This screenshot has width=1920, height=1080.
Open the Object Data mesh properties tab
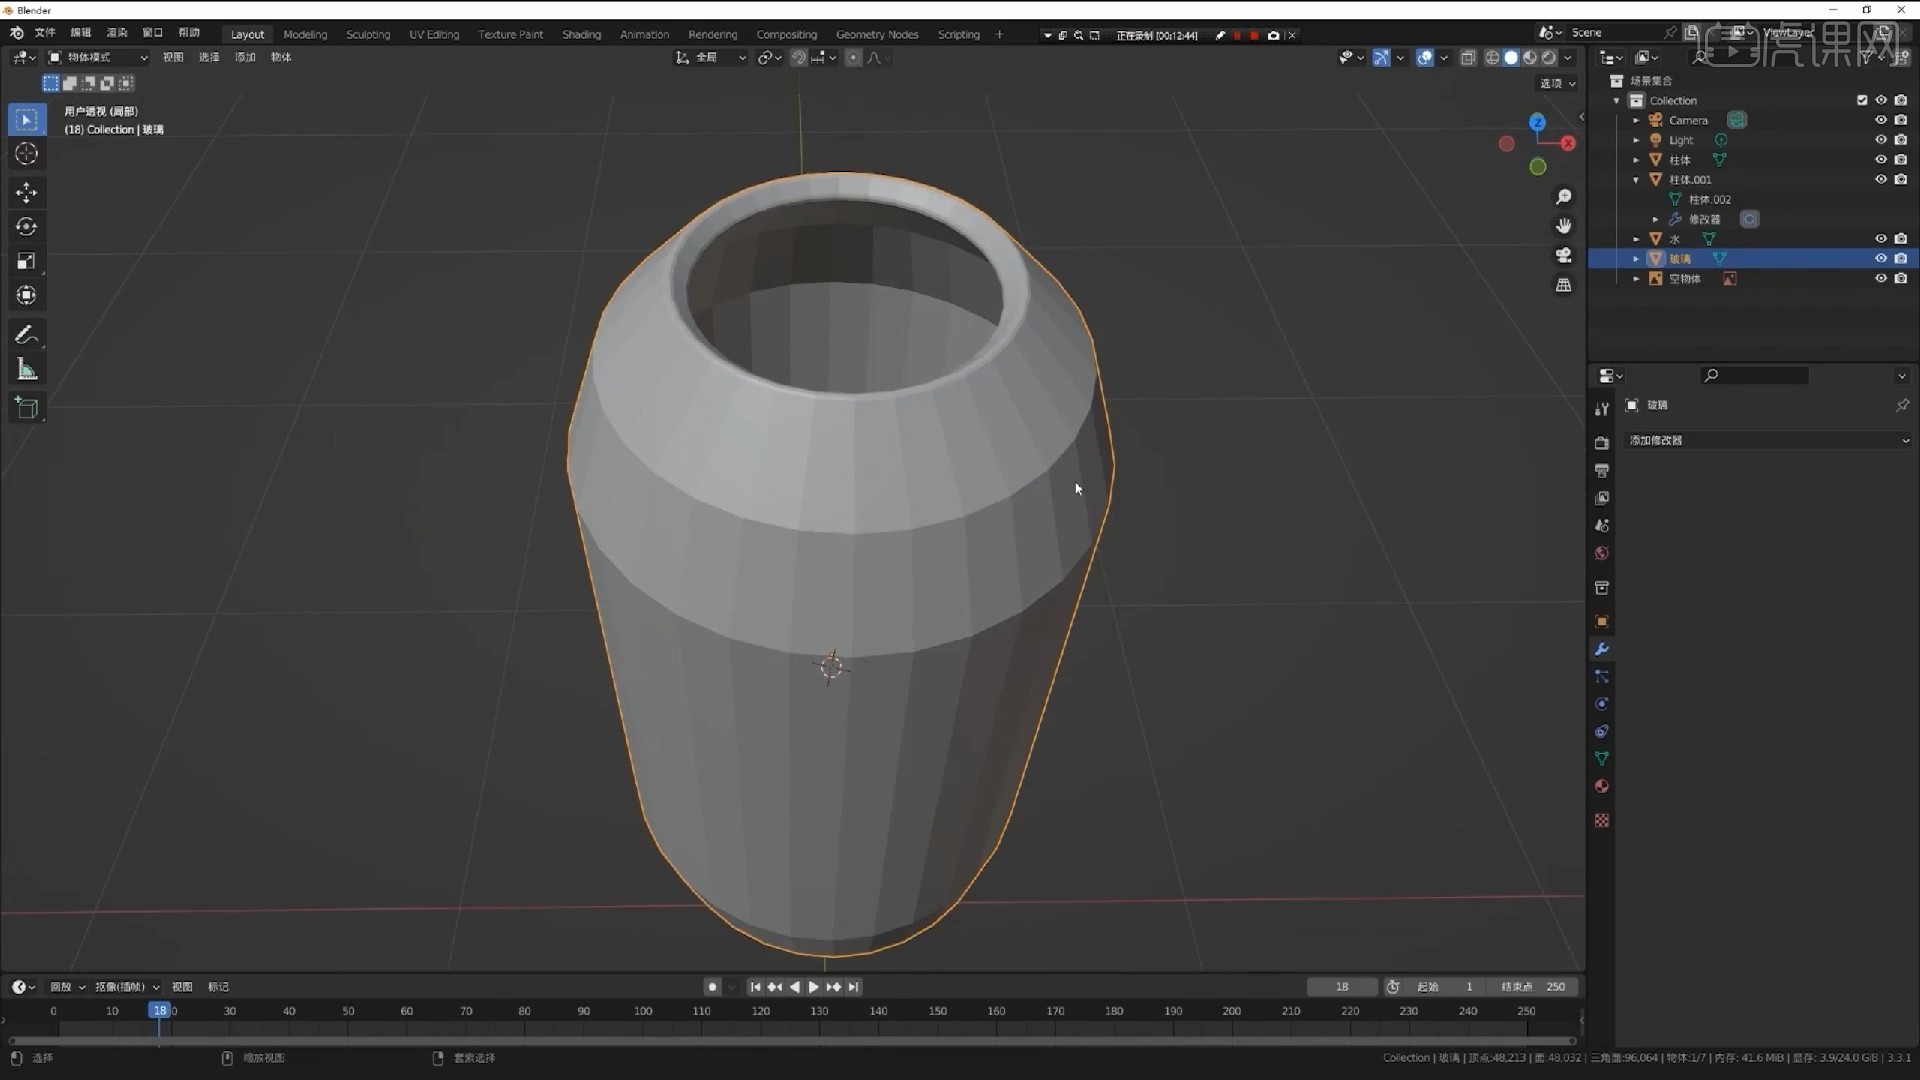[x=1602, y=759]
